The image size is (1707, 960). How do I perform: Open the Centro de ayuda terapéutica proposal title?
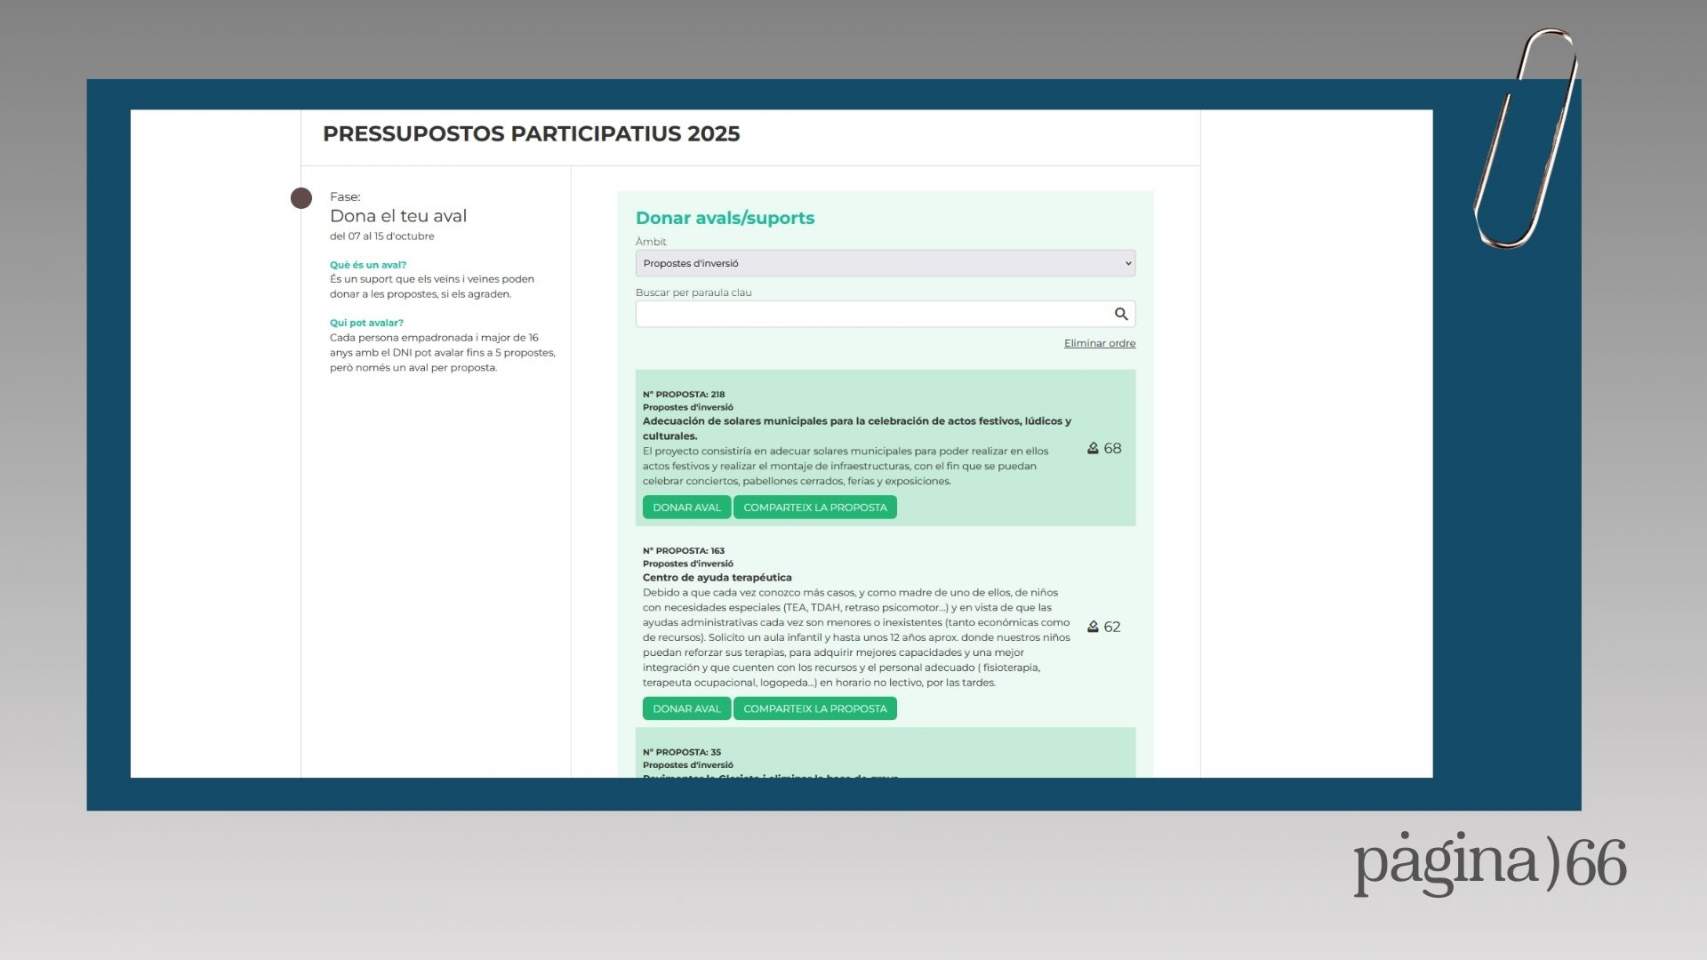pyautogui.click(x=717, y=578)
